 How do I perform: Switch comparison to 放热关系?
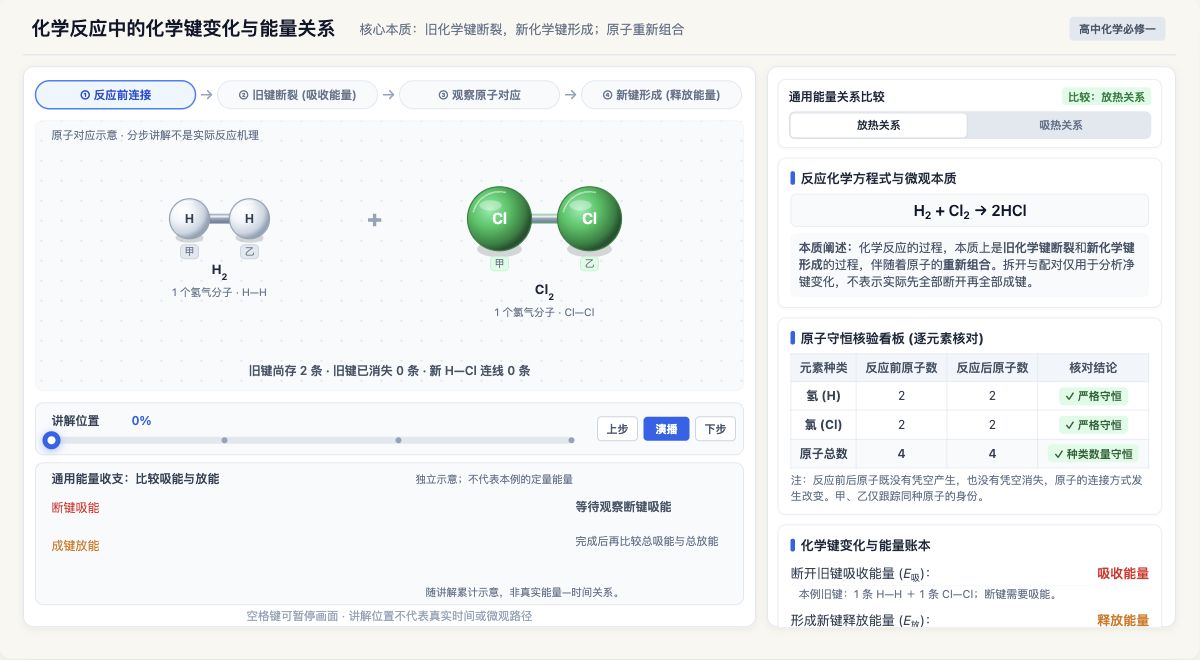pyautogui.click(x=878, y=125)
